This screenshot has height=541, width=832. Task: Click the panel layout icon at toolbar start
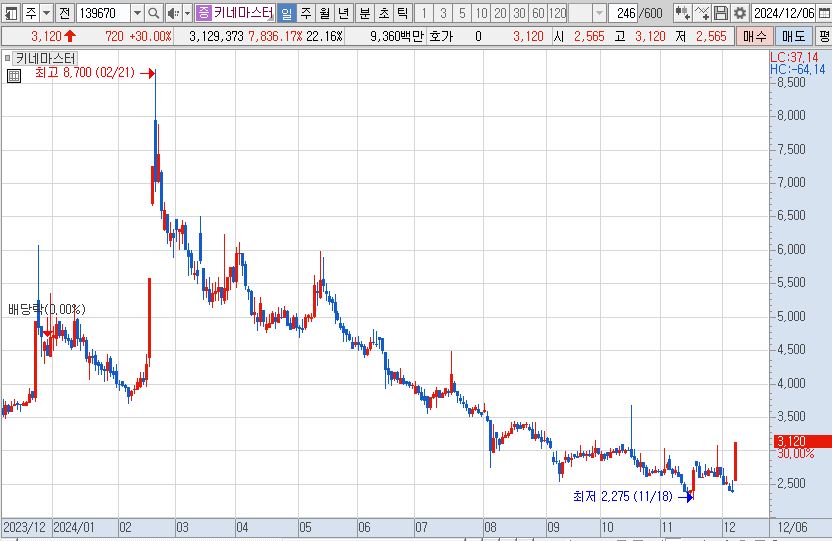click(x=10, y=13)
